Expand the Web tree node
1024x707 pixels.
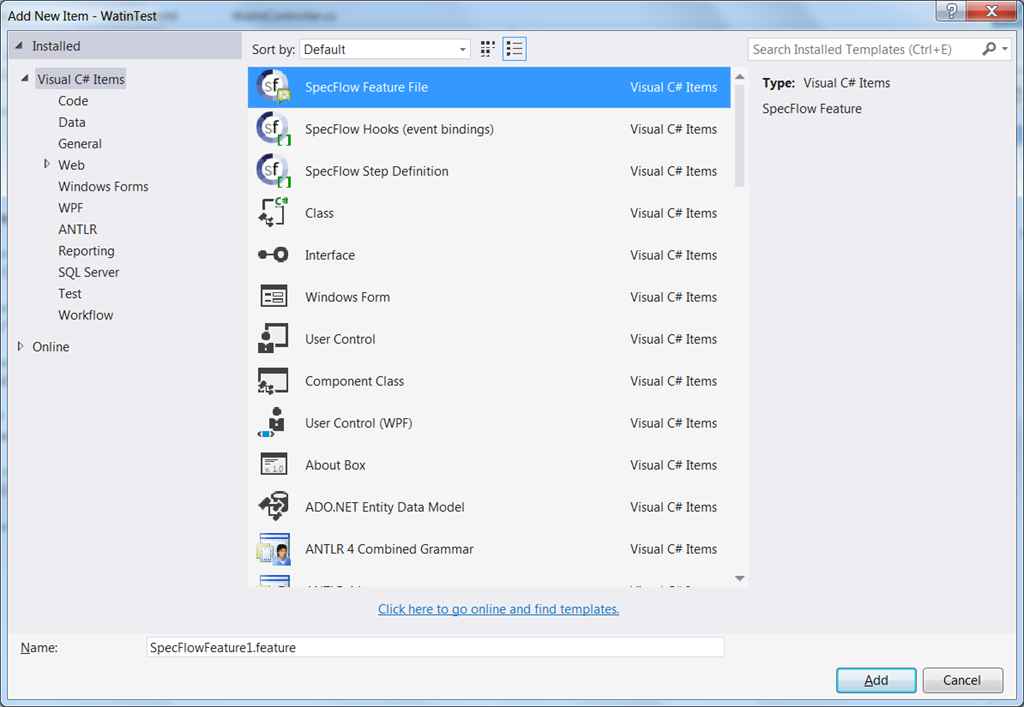[x=46, y=165]
